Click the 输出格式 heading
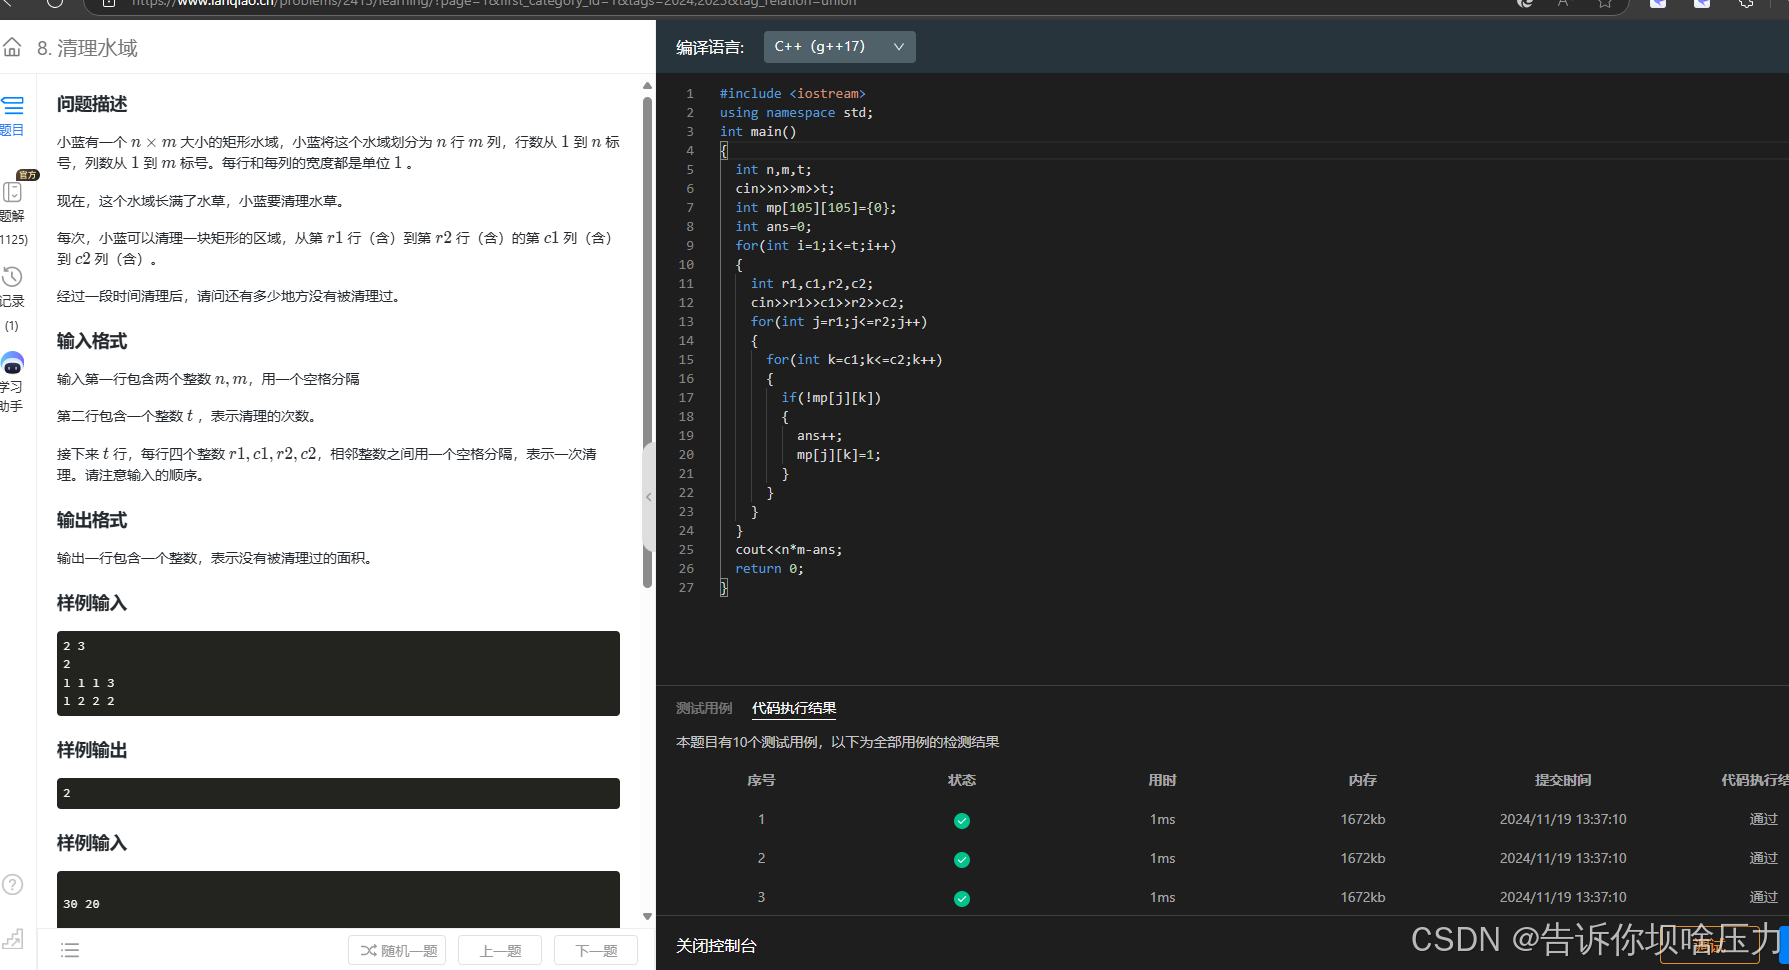Image resolution: width=1789 pixels, height=970 pixels. click(x=92, y=520)
